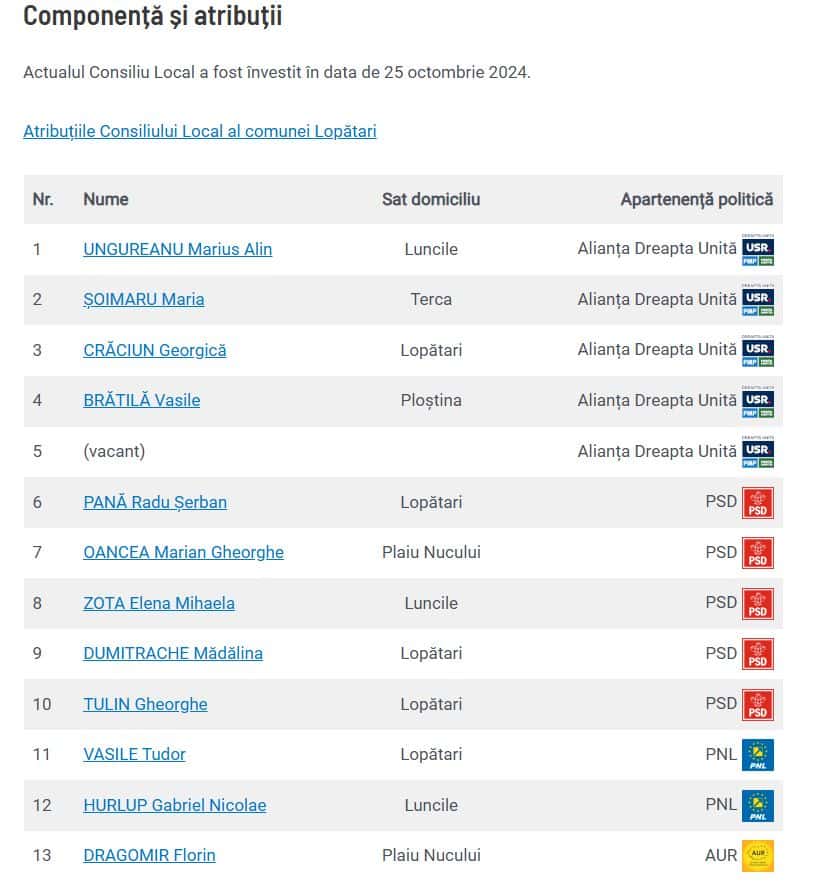Click USR party logo in Ungureanu's row

pyautogui.click(x=758, y=249)
